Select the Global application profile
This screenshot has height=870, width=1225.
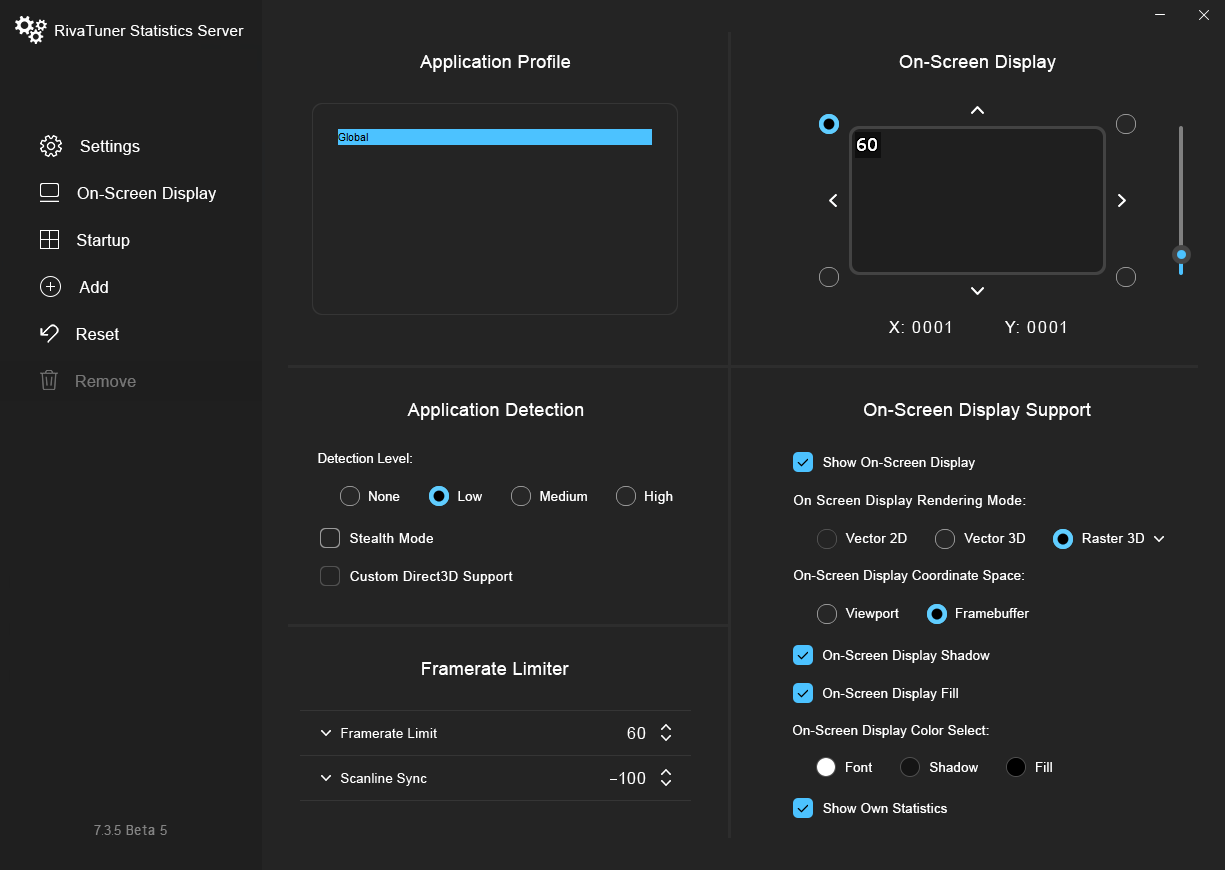(494, 137)
